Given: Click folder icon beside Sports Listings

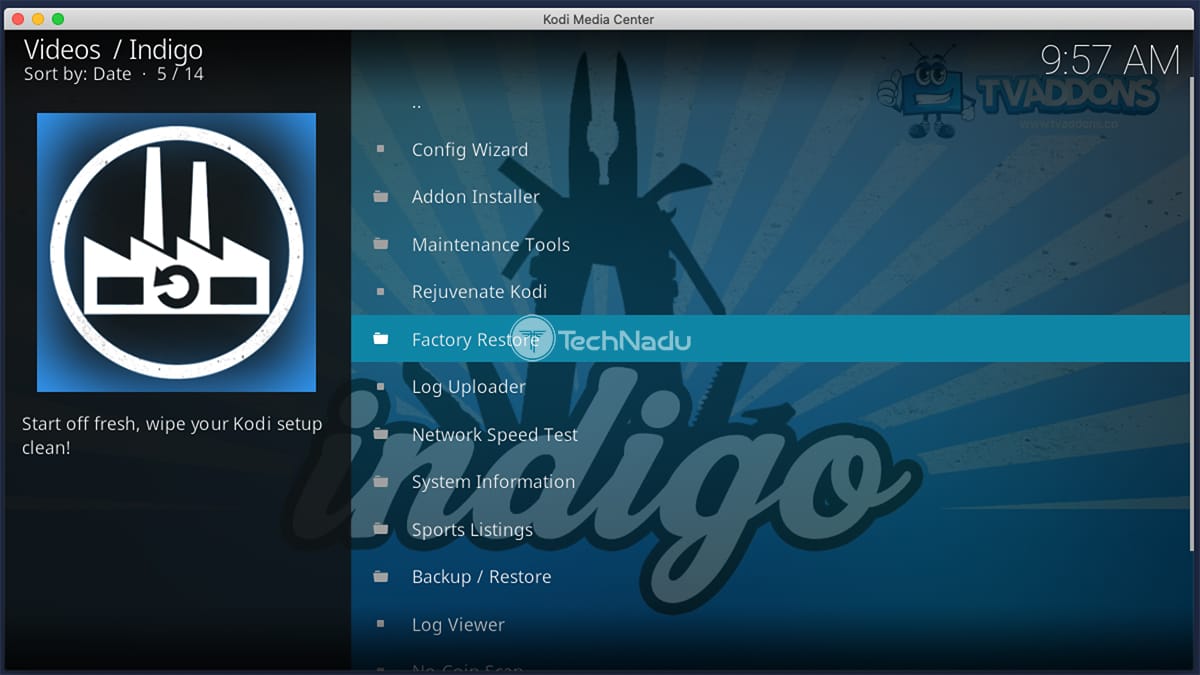Looking at the screenshot, I should [x=381, y=529].
